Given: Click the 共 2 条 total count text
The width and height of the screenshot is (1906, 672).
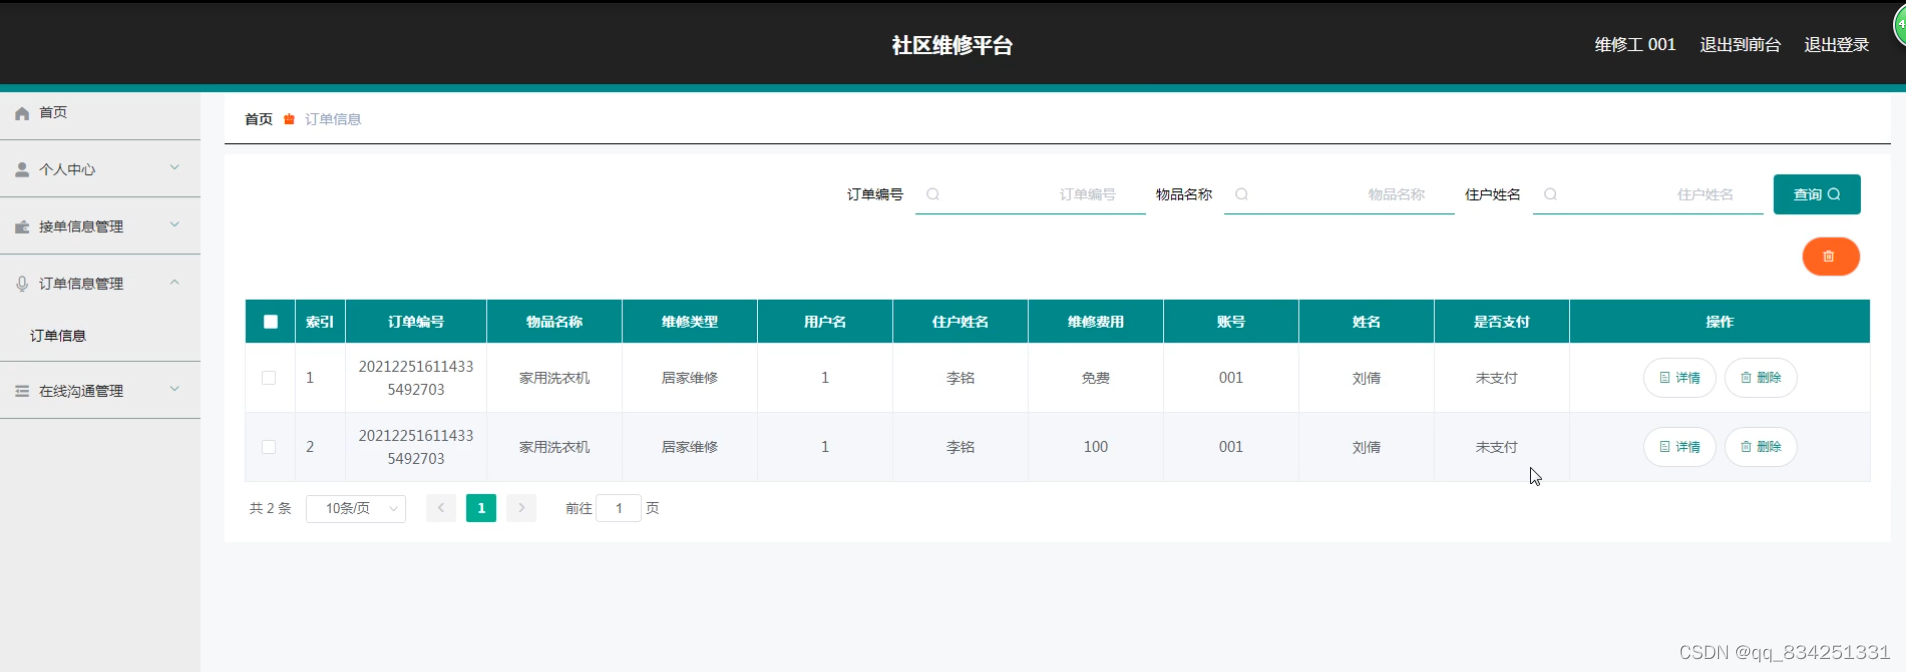Looking at the screenshot, I should tap(270, 508).
